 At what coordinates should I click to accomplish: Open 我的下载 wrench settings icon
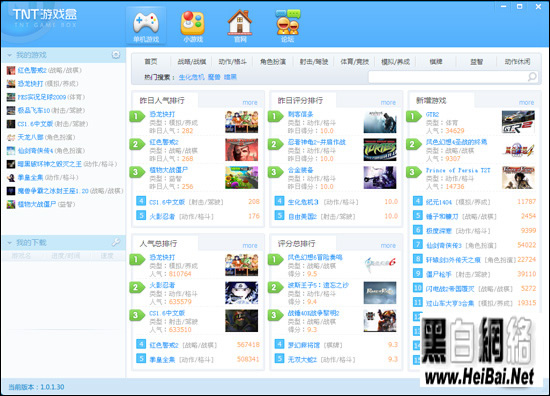[x=116, y=242]
